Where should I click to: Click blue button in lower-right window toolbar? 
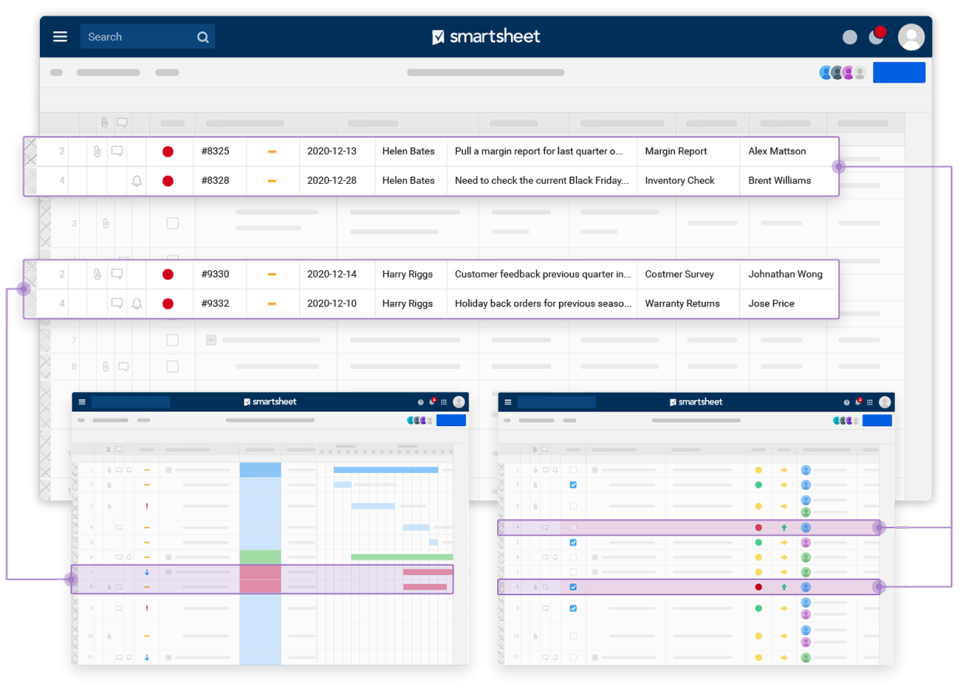click(877, 420)
